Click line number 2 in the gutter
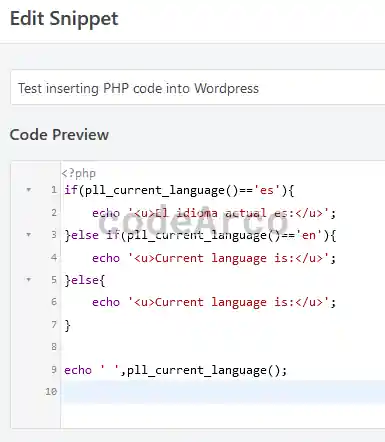The image size is (385, 442). pos(54,213)
